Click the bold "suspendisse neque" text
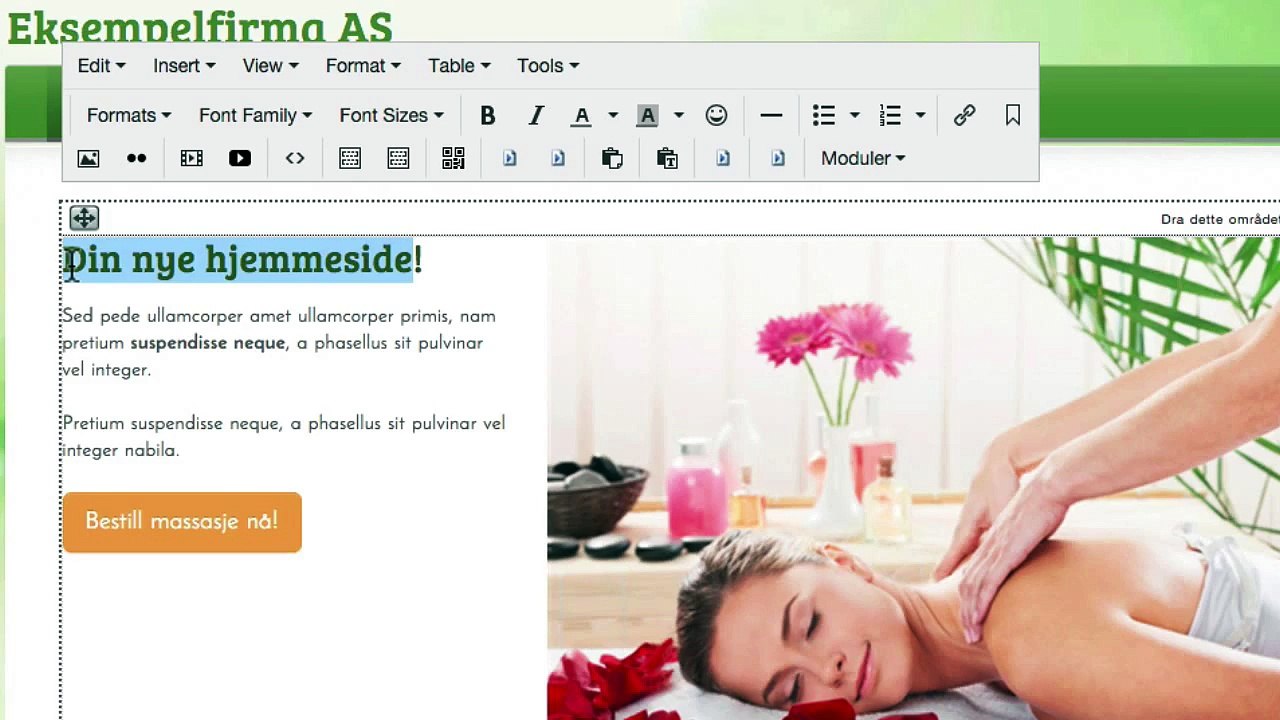The width and height of the screenshot is (1280, 720). click(x=208, y=343)
